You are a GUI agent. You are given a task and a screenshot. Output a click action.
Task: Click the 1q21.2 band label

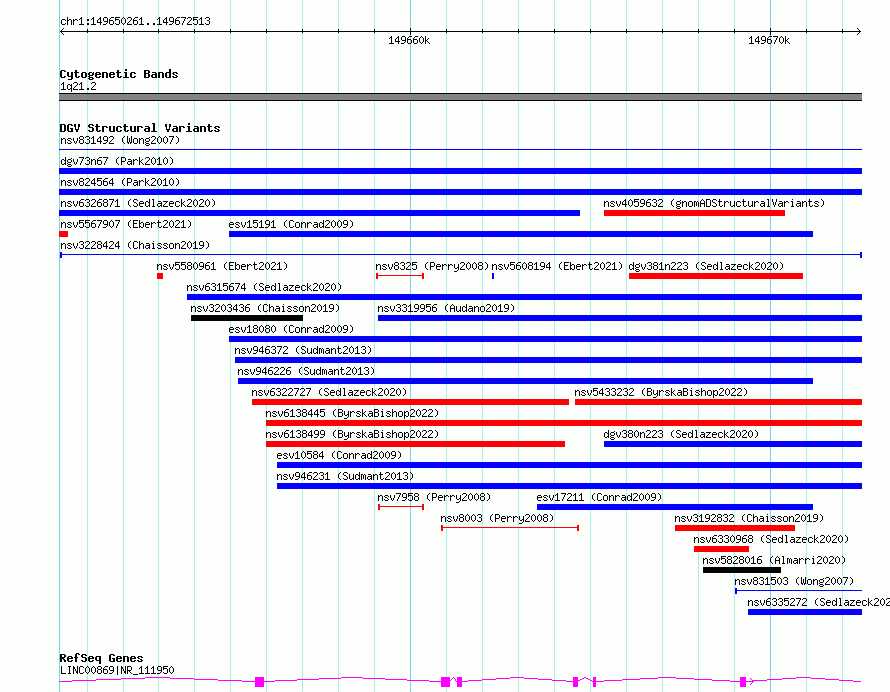click(78, 86)
